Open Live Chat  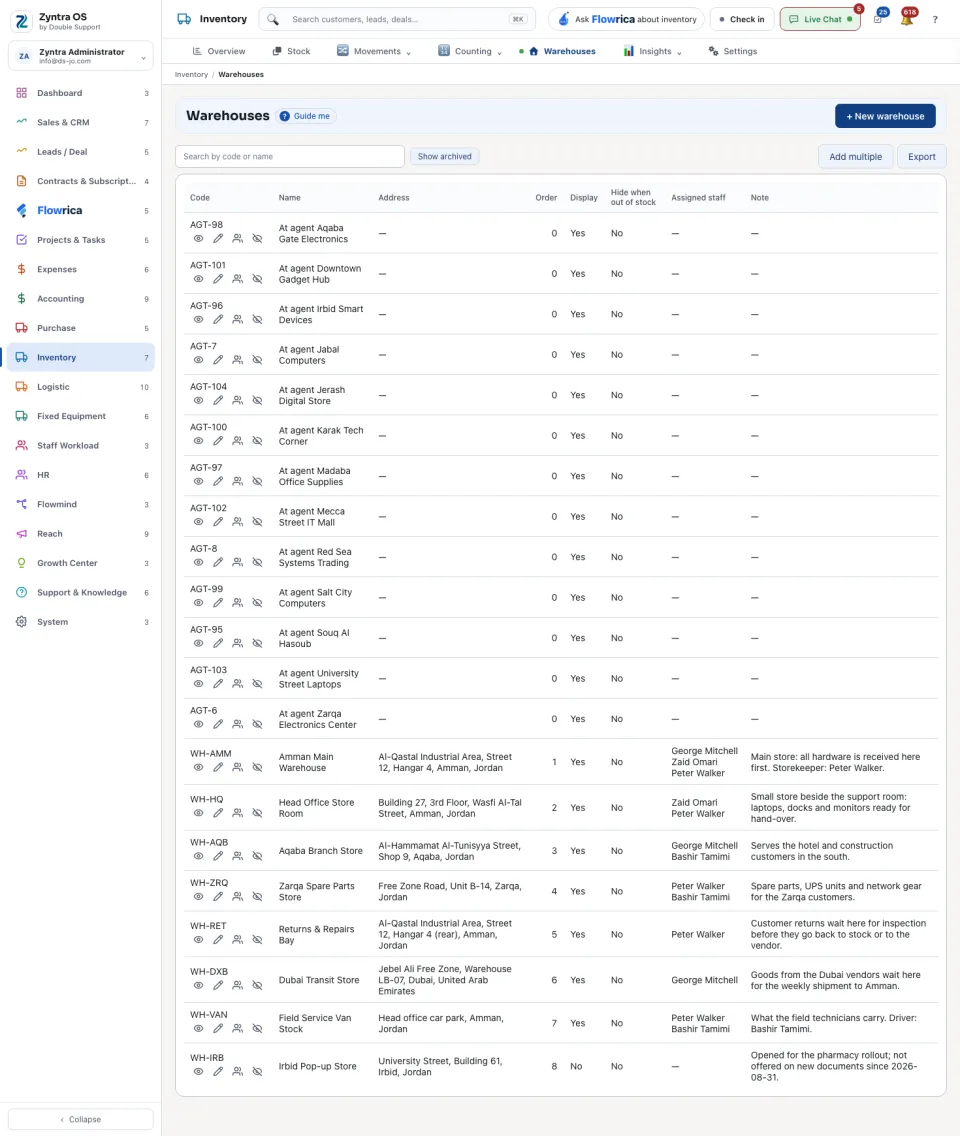[x=820, y=20]
